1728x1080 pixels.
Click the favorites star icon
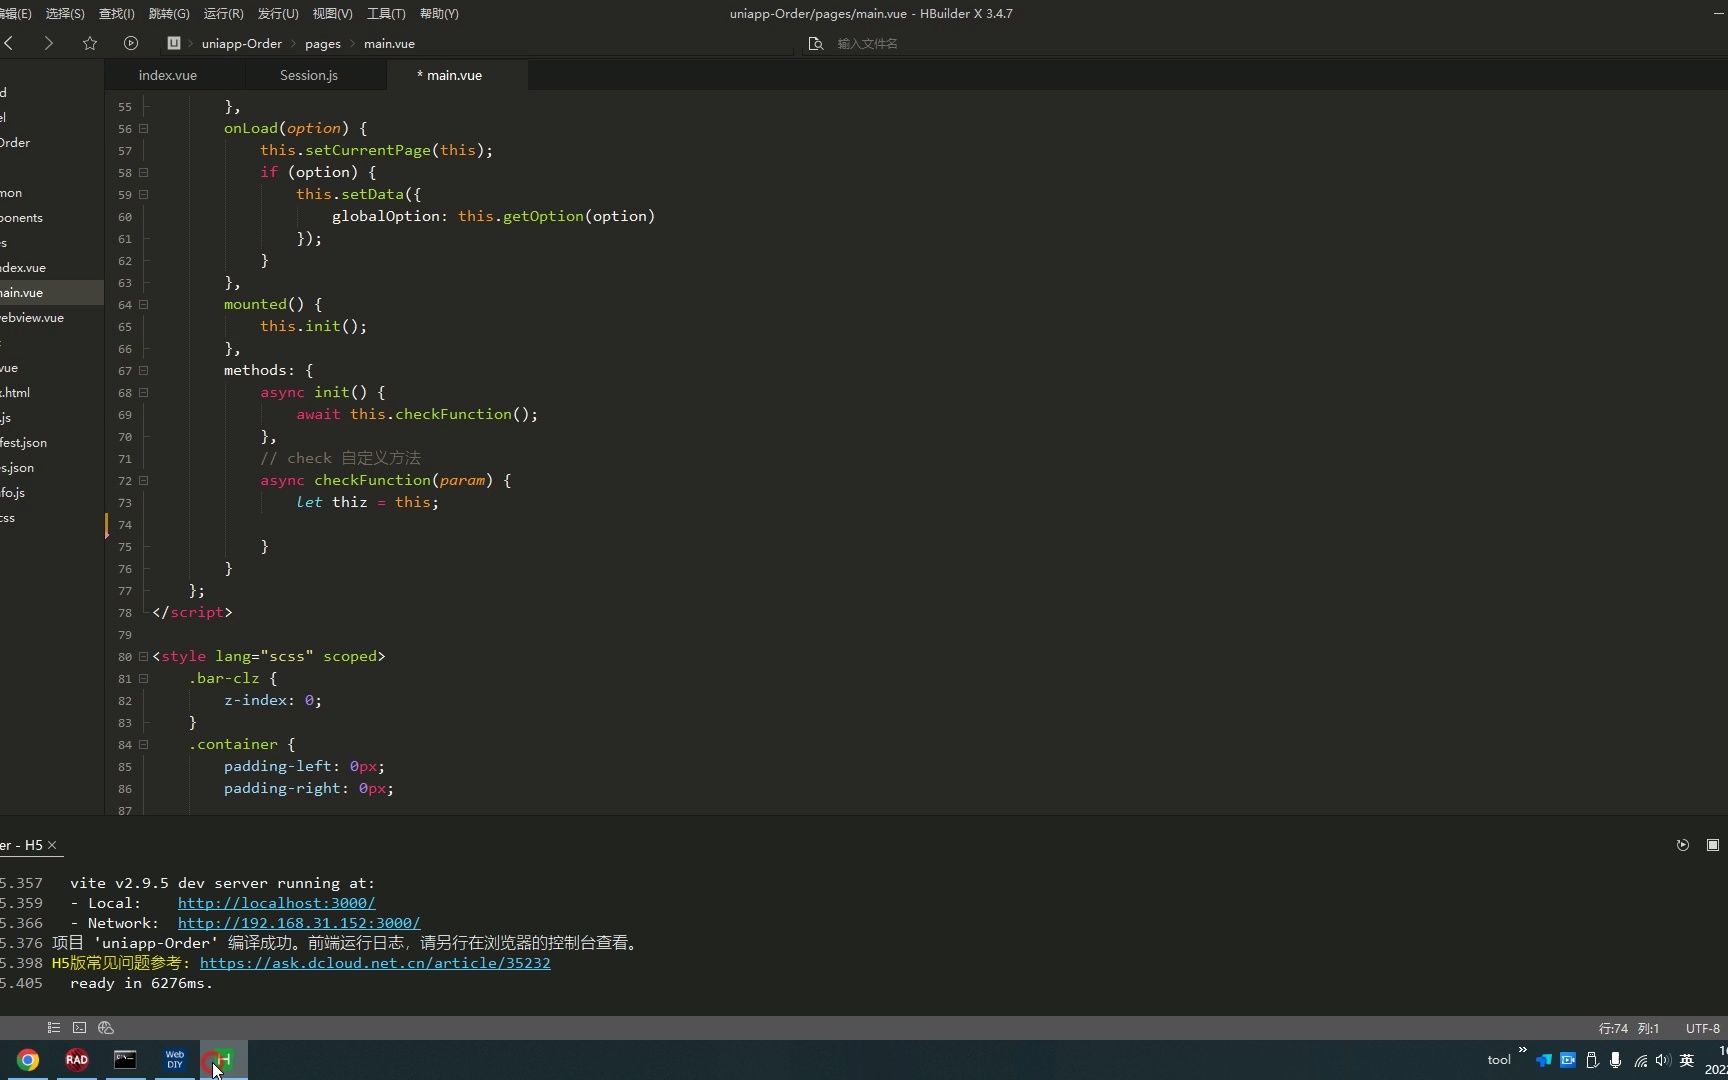(x=90, y=43)
